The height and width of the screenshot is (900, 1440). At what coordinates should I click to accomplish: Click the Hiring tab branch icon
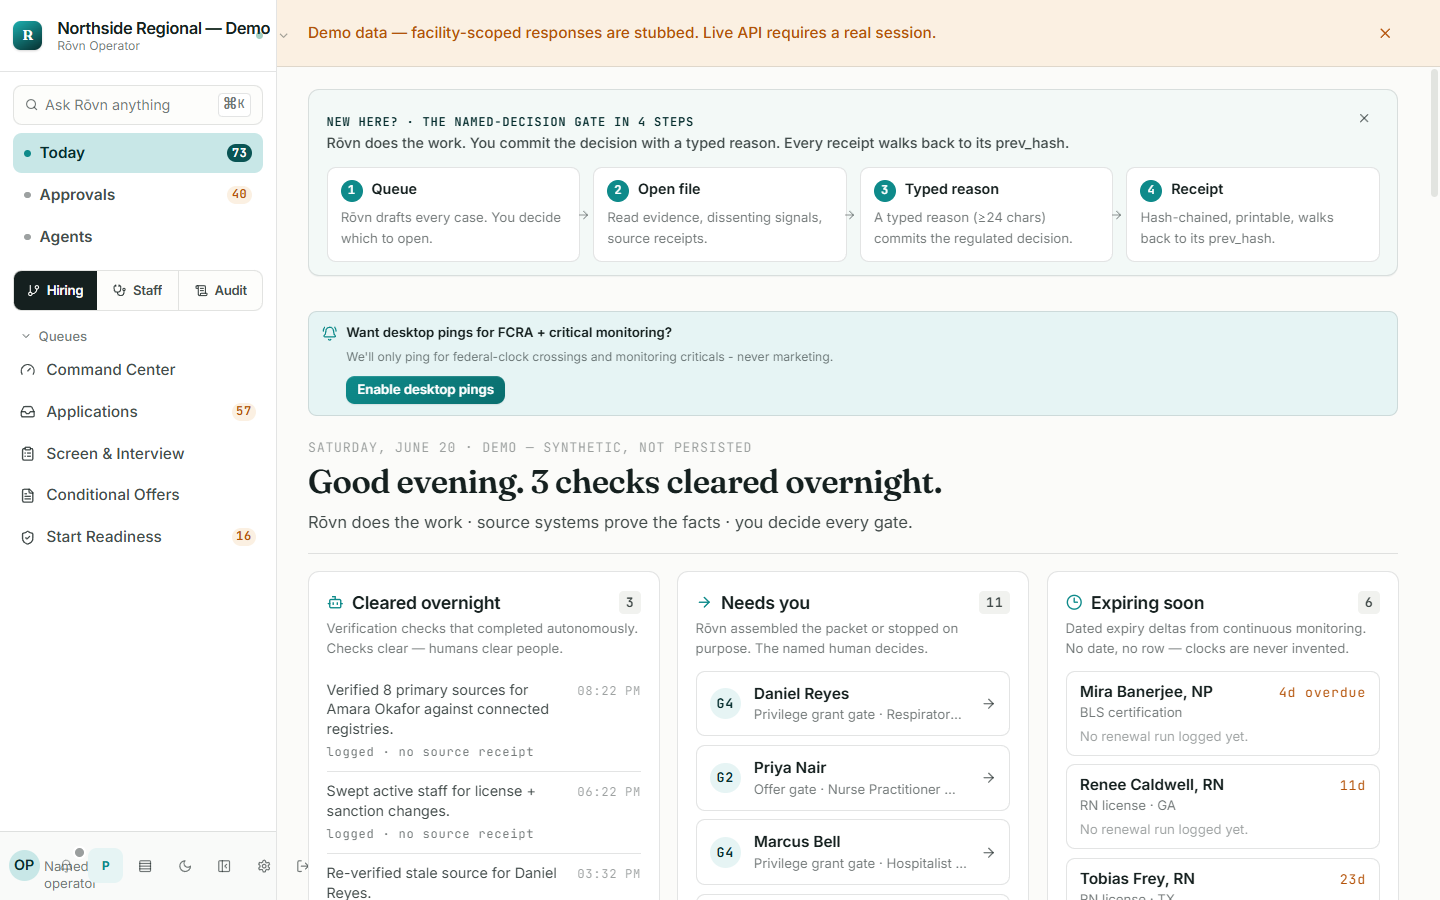(34, 291)
